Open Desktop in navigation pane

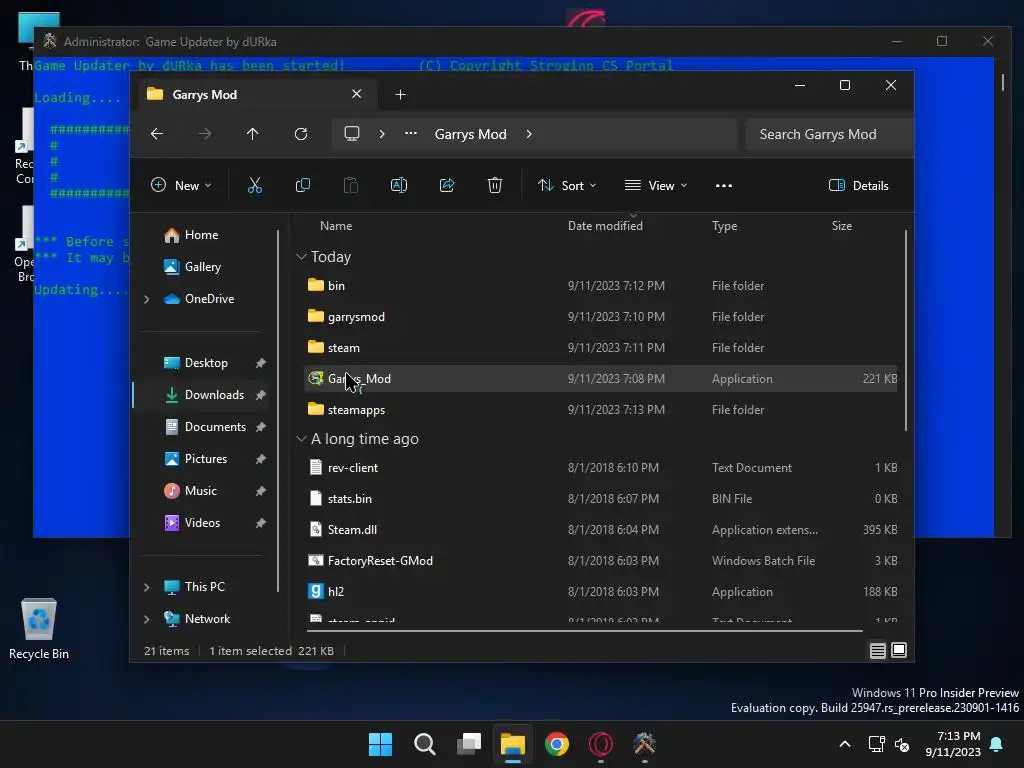tap(206, 363)
